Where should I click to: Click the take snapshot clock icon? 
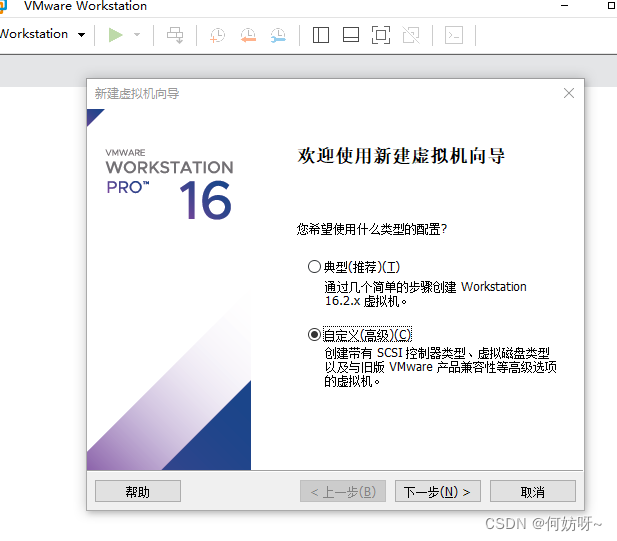click(217, 35)
